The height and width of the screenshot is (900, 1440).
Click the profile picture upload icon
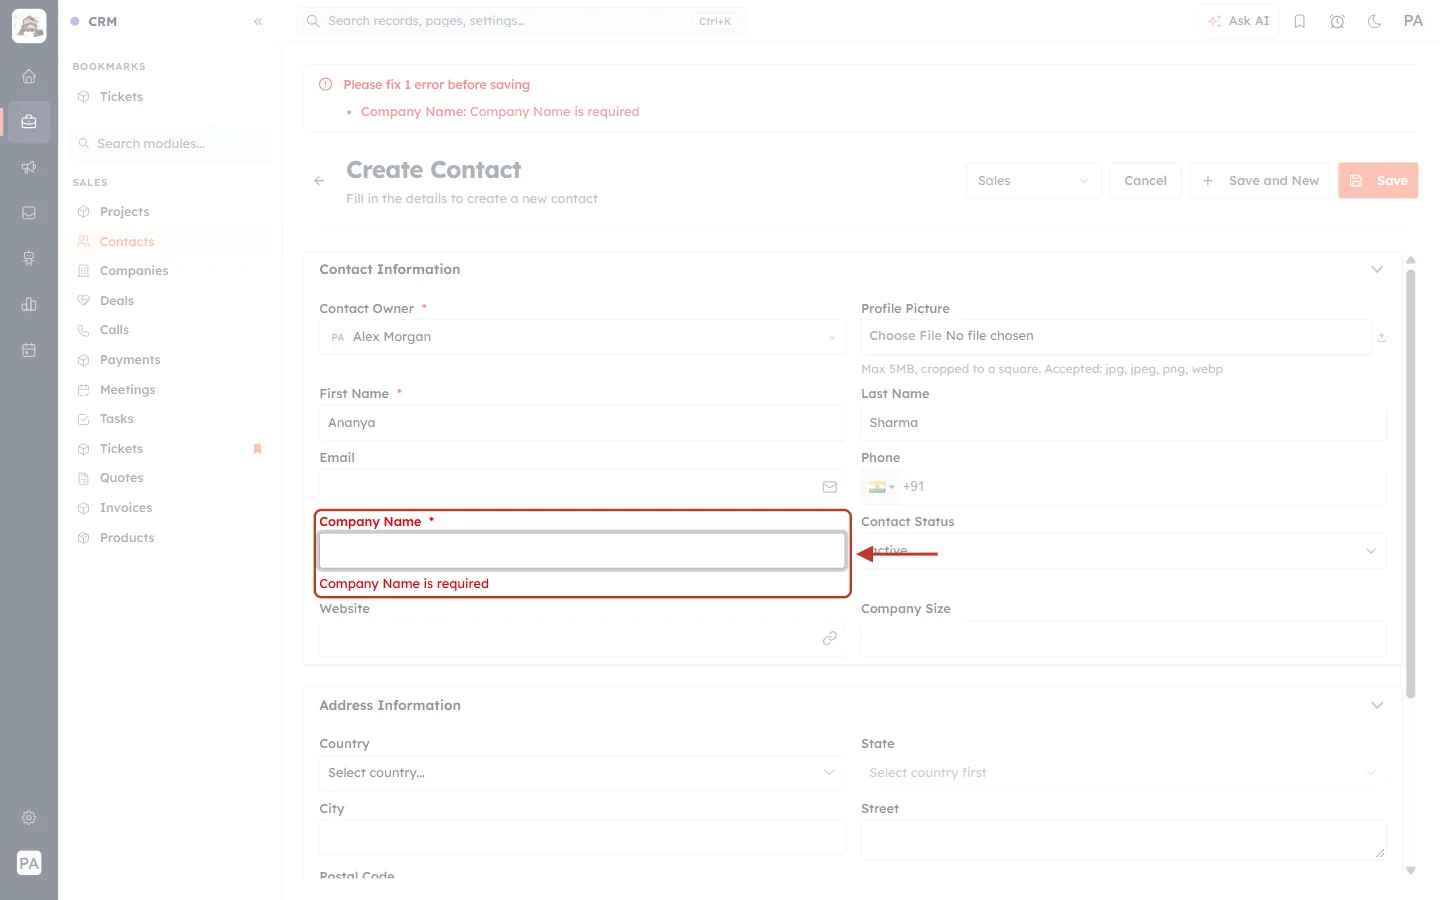[1382, 338]
